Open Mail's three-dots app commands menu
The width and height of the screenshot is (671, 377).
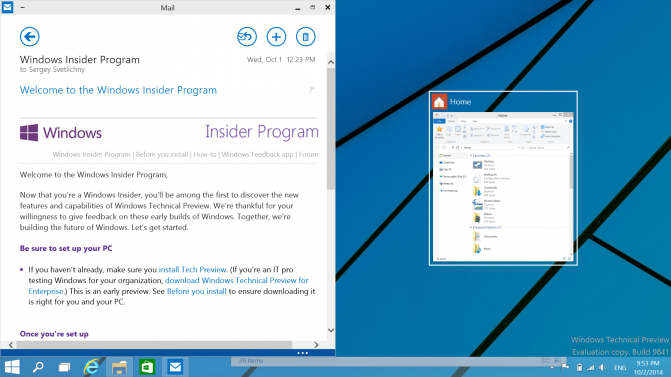[303, 353]
